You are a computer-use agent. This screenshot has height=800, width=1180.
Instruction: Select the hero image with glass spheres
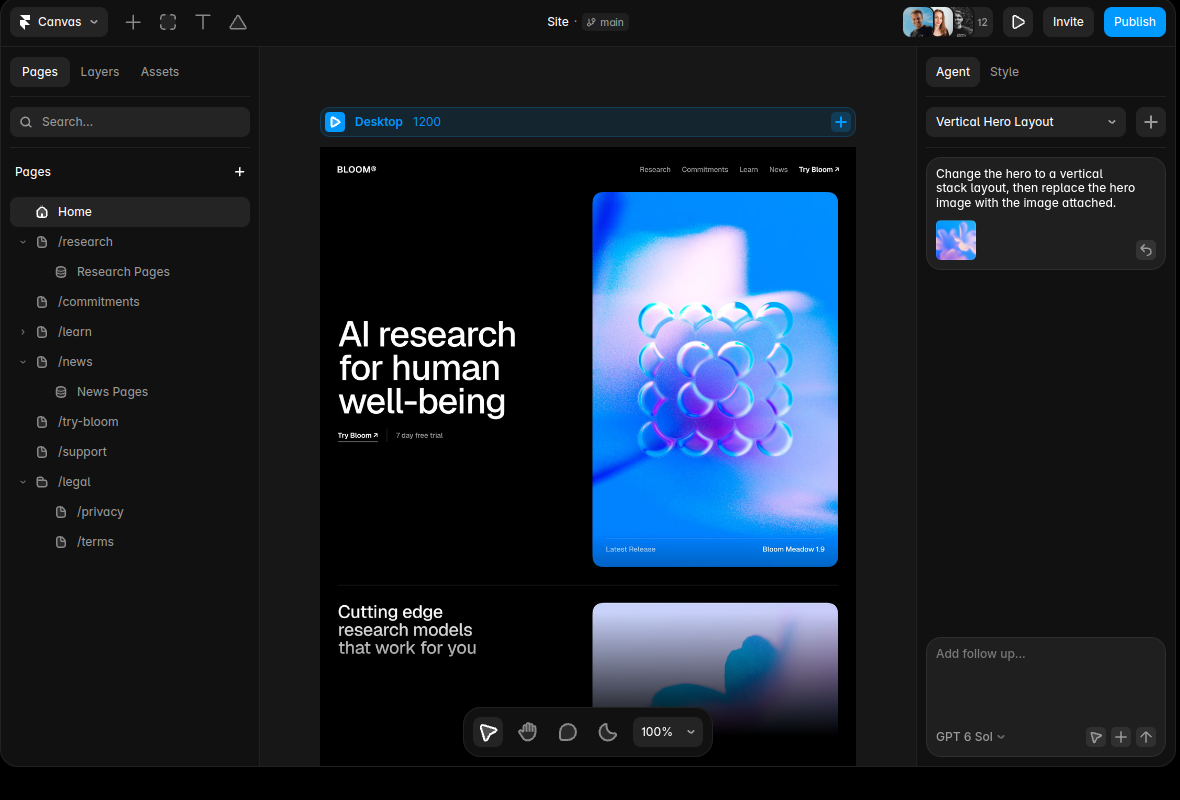click(x=715, y=379)
